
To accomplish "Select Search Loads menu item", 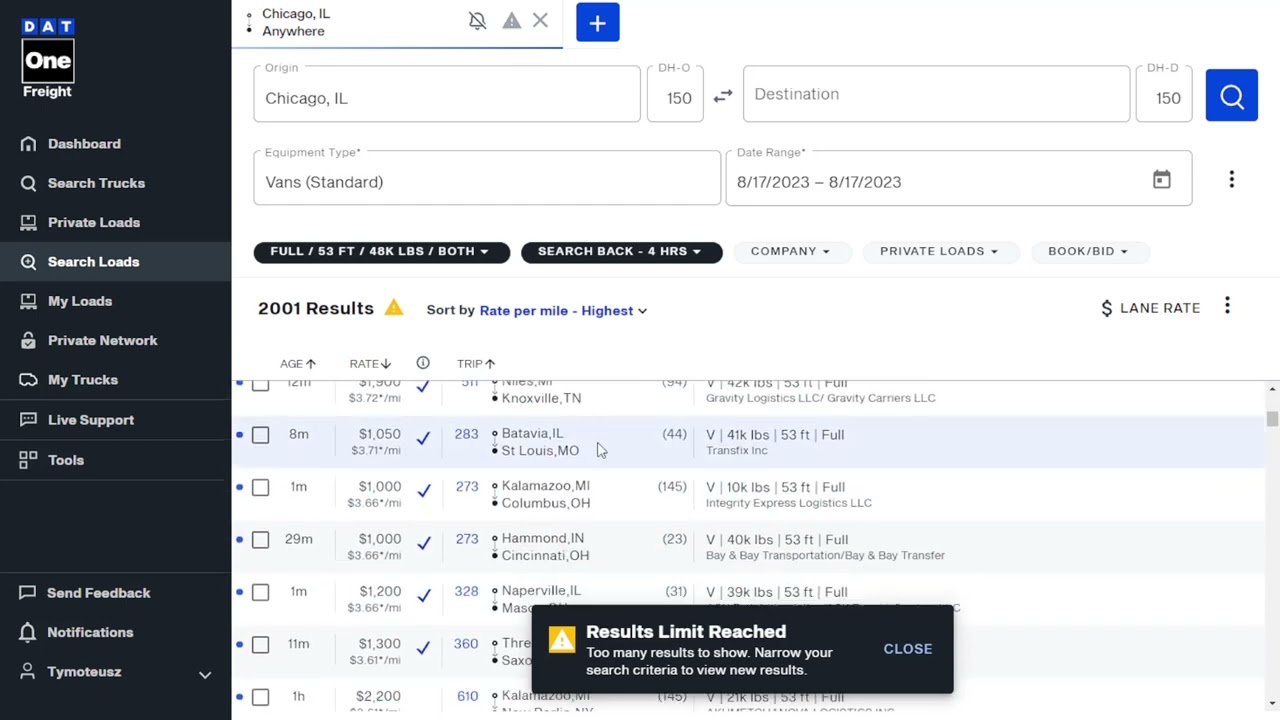I will click(x=116, y=262).
